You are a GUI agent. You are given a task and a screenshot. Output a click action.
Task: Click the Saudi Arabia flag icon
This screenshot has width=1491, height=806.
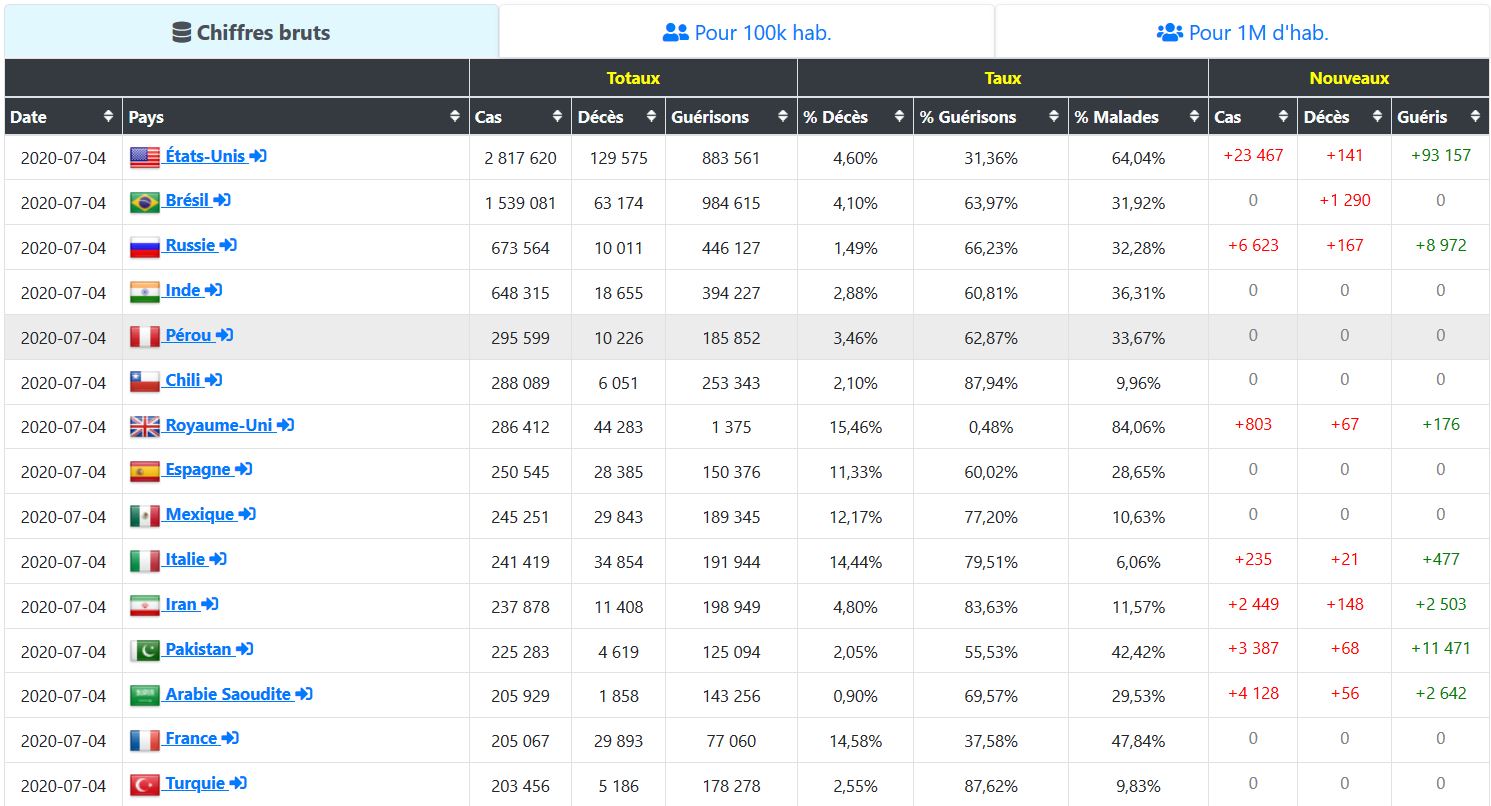pos(145,695)
